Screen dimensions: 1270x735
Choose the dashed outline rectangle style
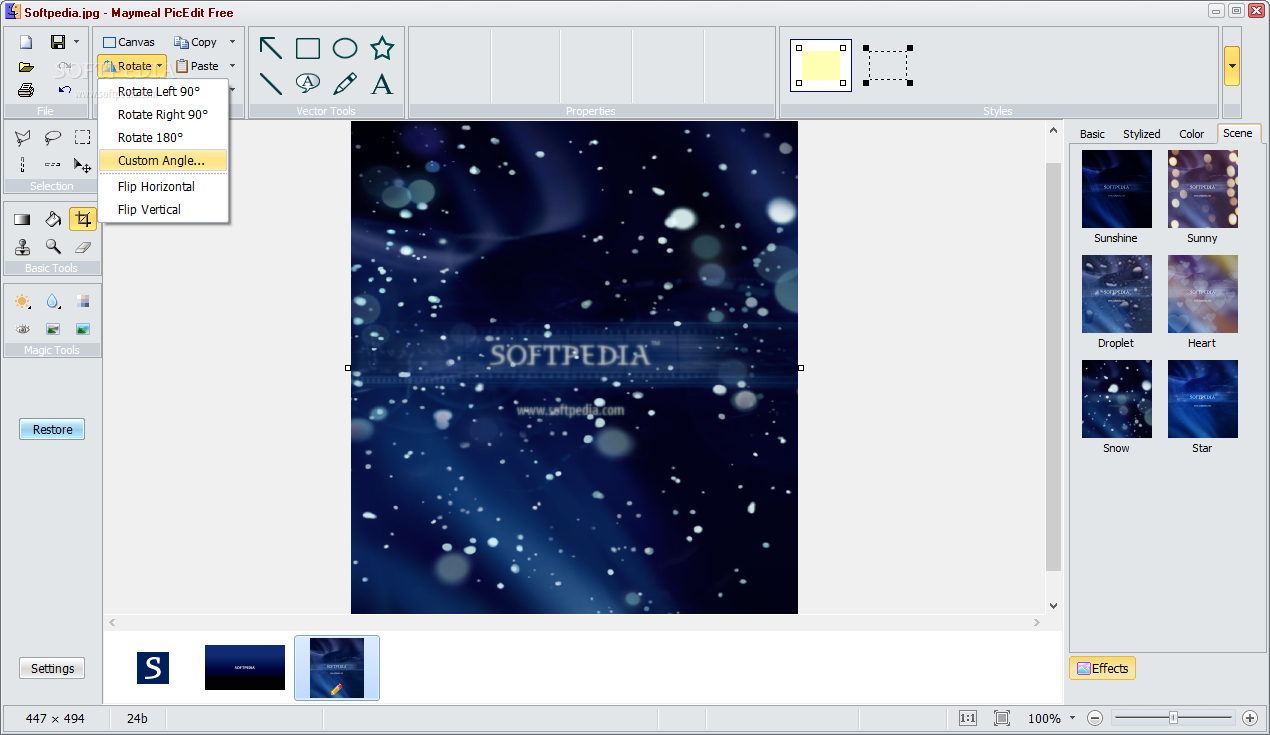[x=887, y=65]
